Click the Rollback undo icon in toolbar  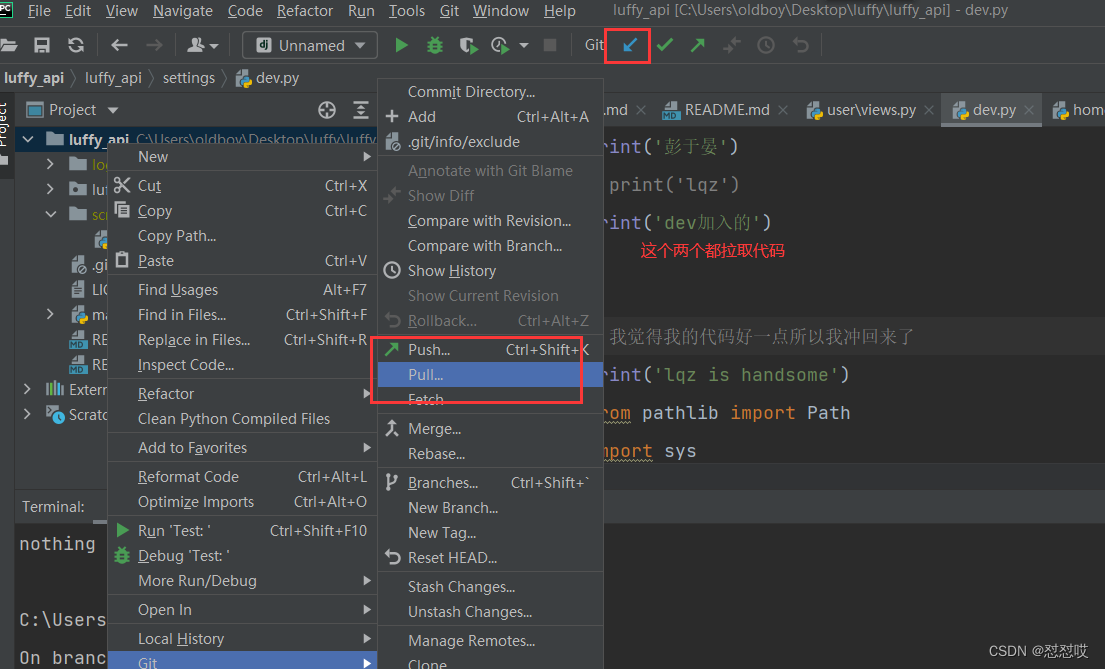pyautogui.click(x=801, y=45)
